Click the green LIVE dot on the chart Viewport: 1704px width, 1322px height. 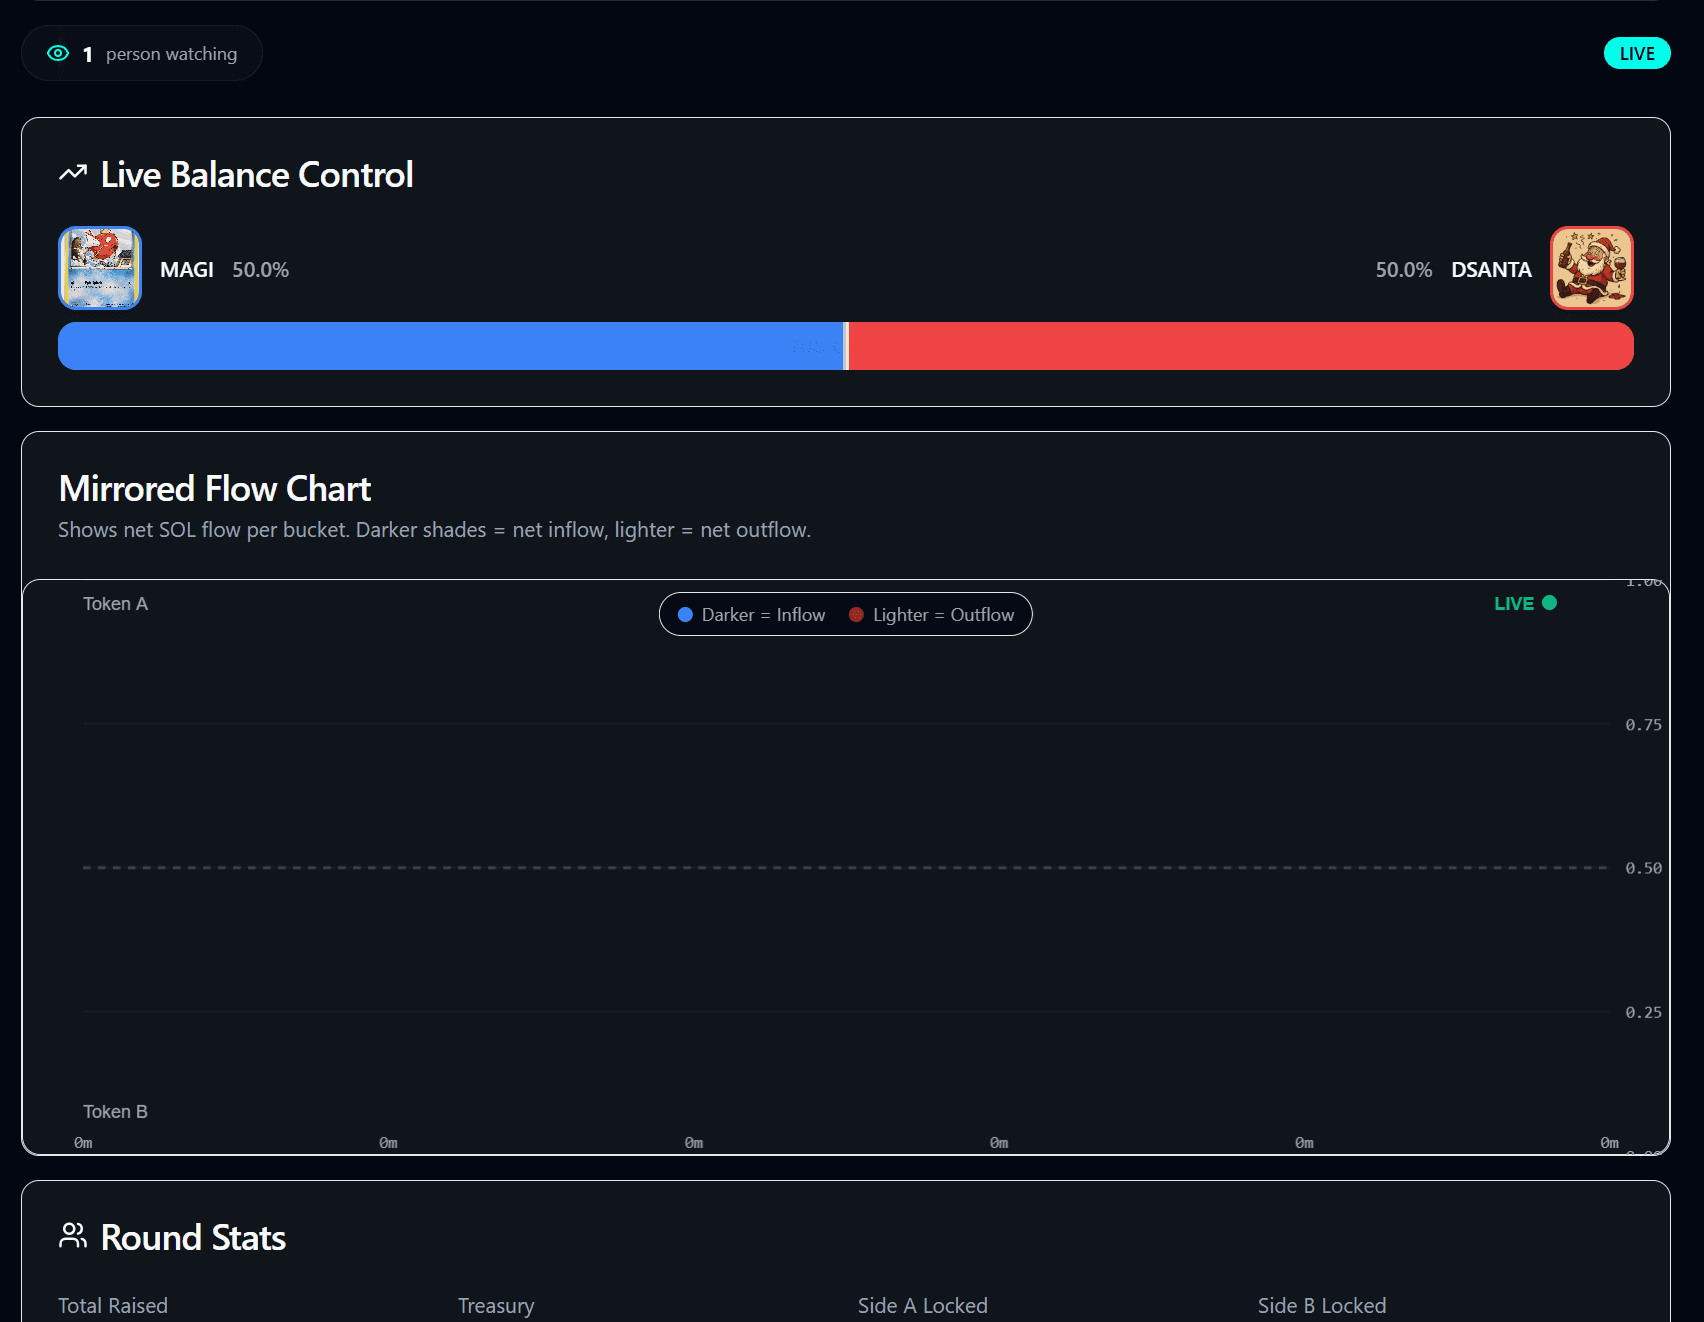1549,603
